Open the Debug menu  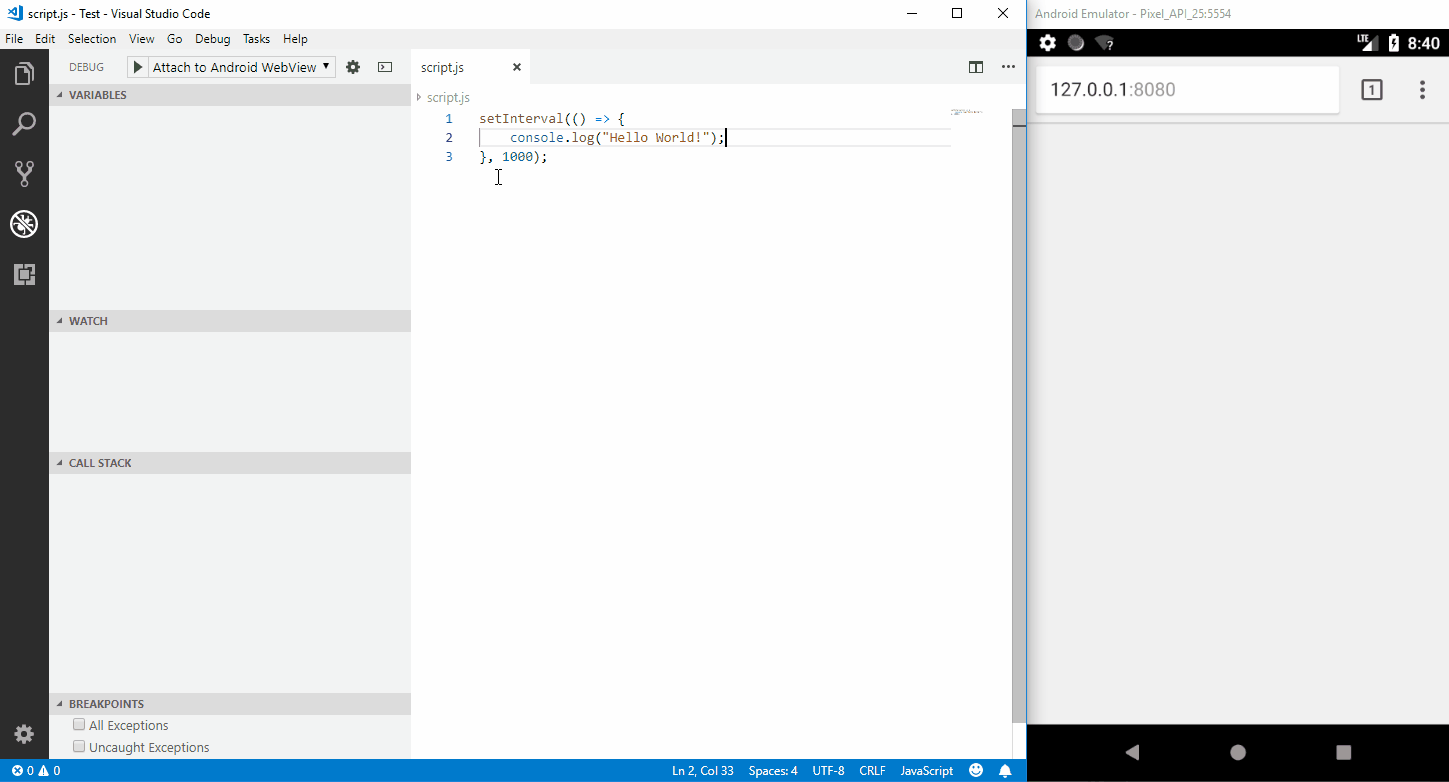point(212,39)
